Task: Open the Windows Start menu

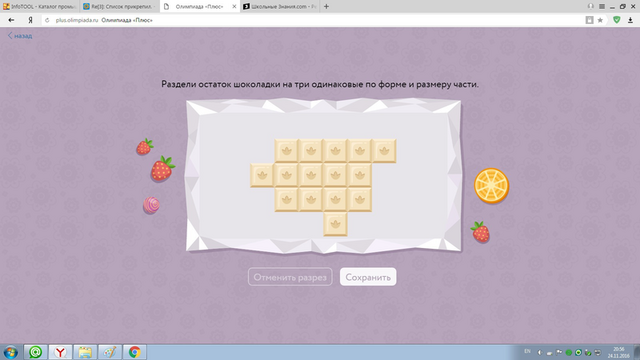Action: coord(11,352)
